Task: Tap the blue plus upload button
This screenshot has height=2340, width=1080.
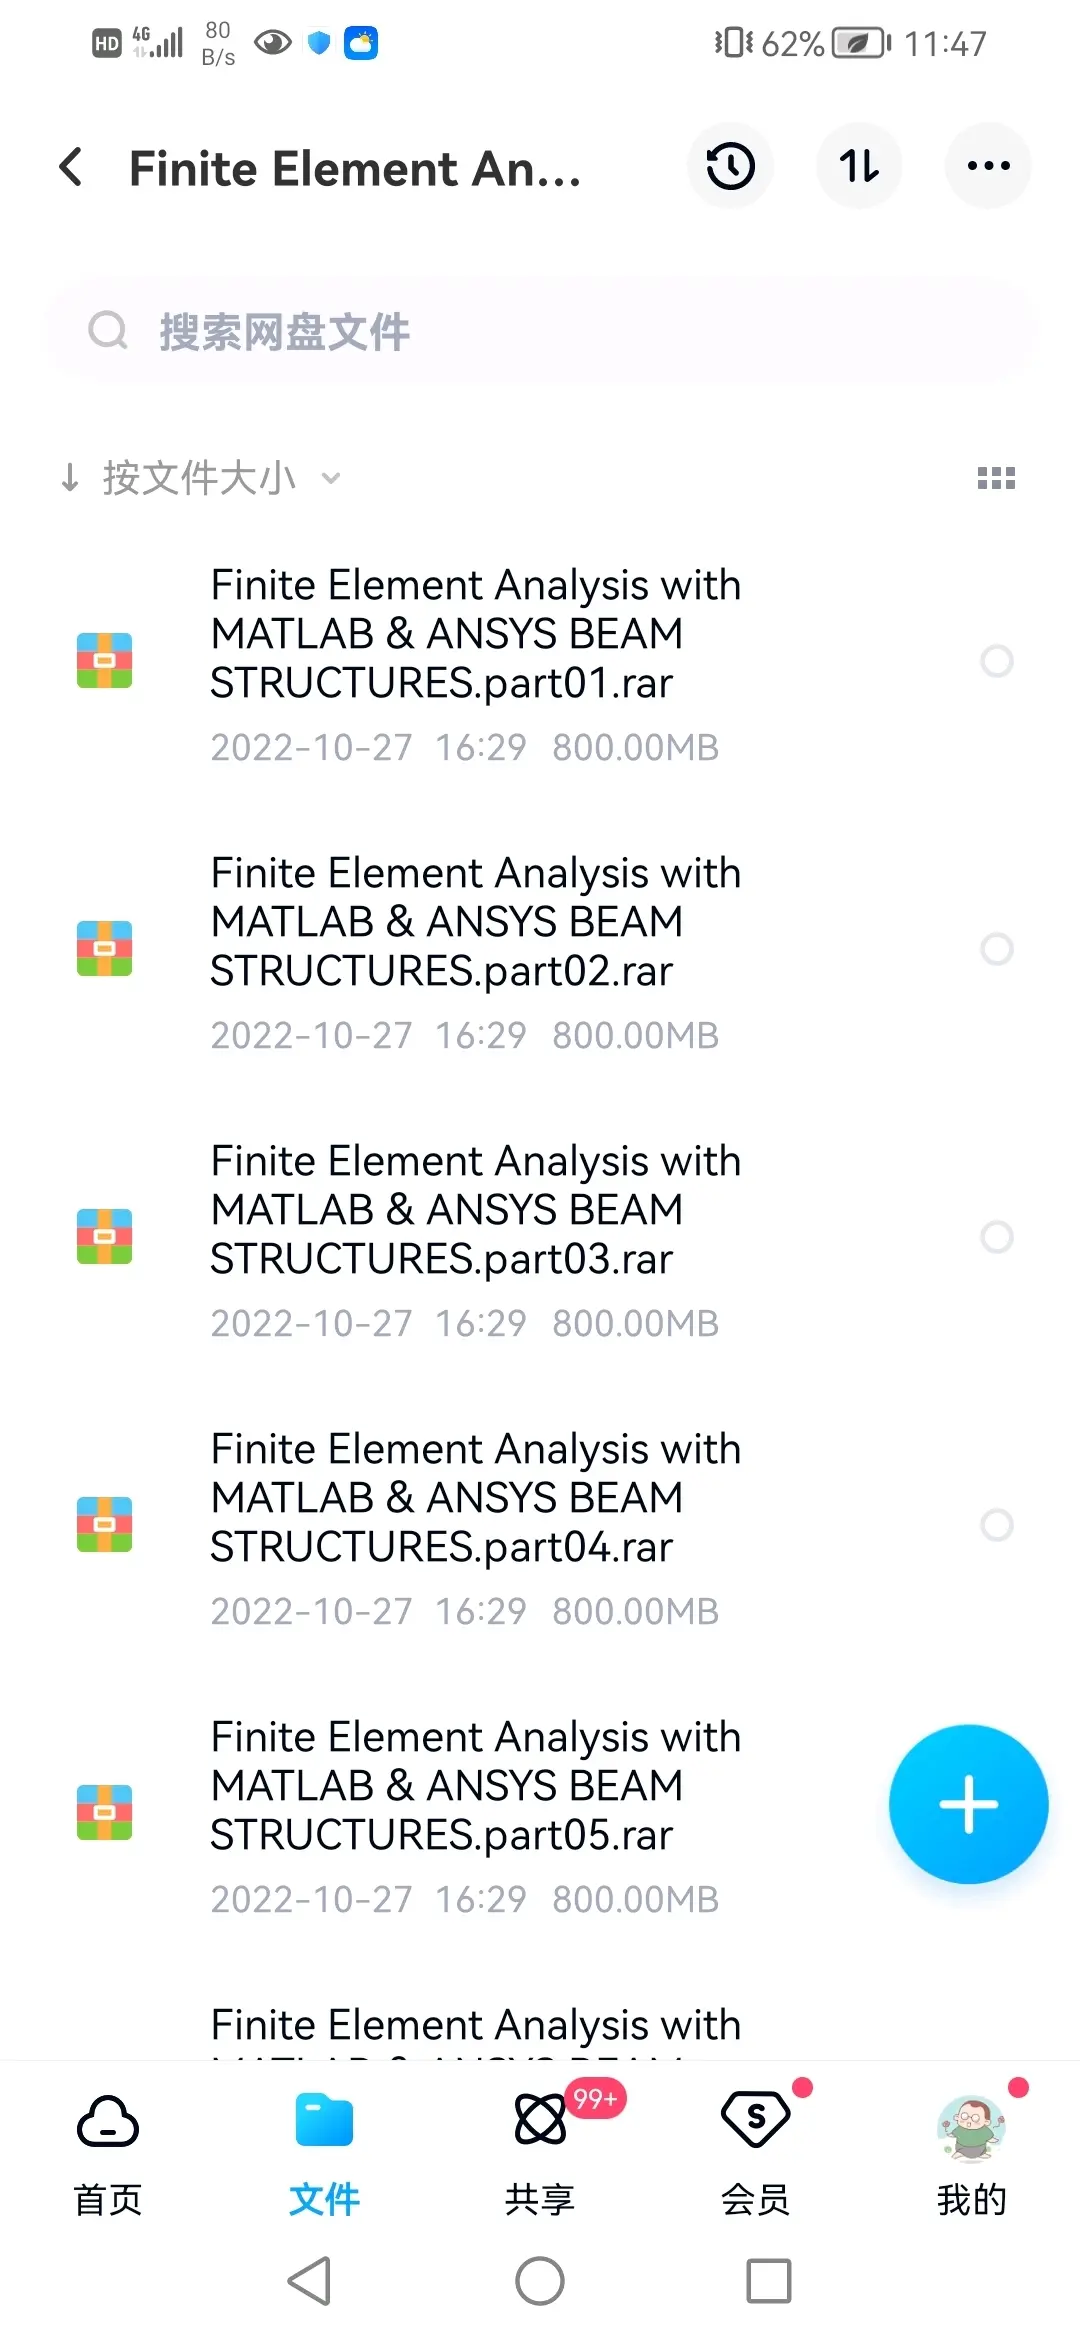Action: click(968, 1804)
